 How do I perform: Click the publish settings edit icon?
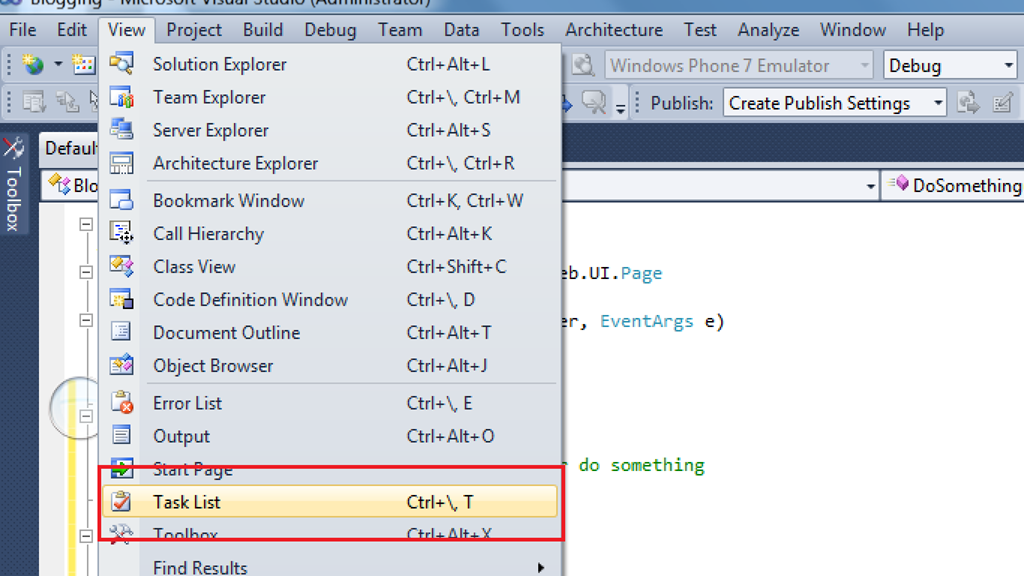[x=1002, y=103]
